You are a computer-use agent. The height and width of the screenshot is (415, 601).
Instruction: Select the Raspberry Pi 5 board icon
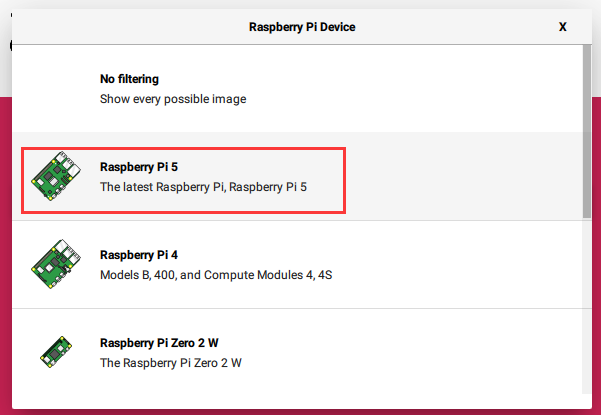(x=56, y=176)
